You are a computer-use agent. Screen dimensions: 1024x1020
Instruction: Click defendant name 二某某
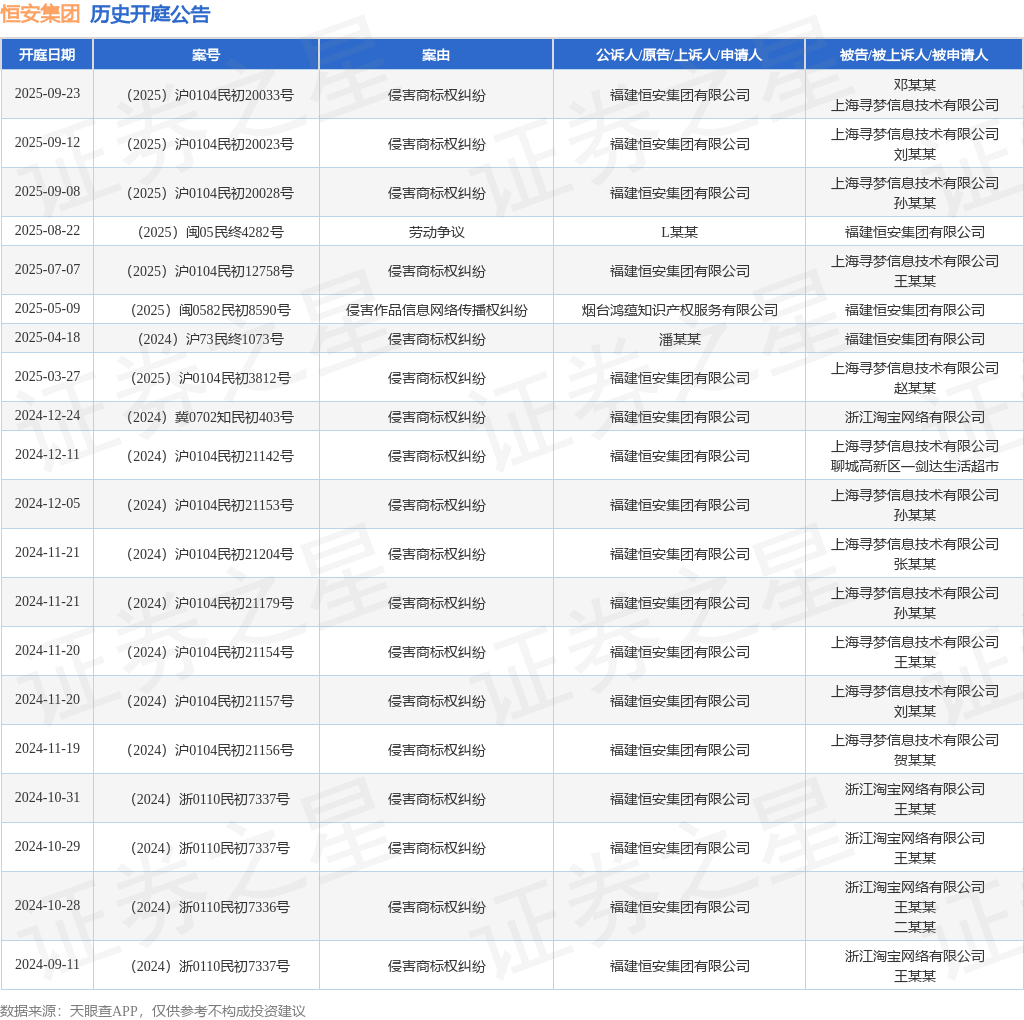(x=915, y=927)
